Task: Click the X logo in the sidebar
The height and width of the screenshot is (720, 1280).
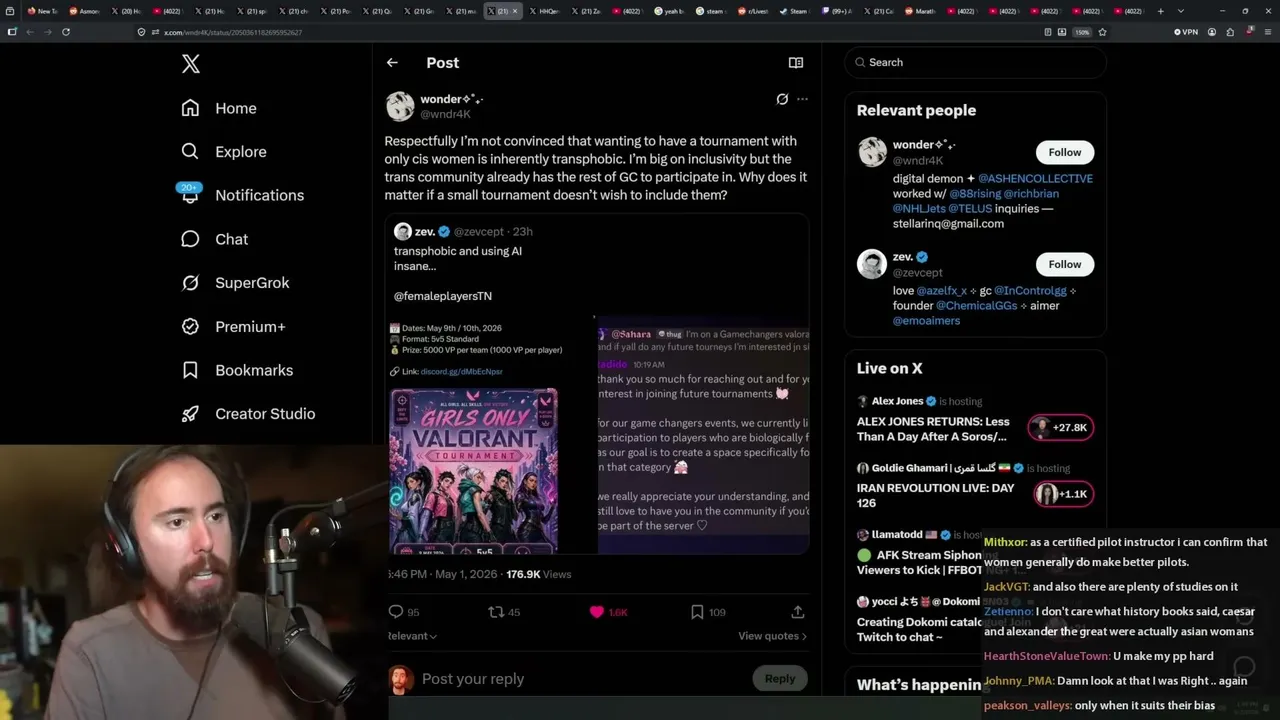Action: tap(191, 64)
